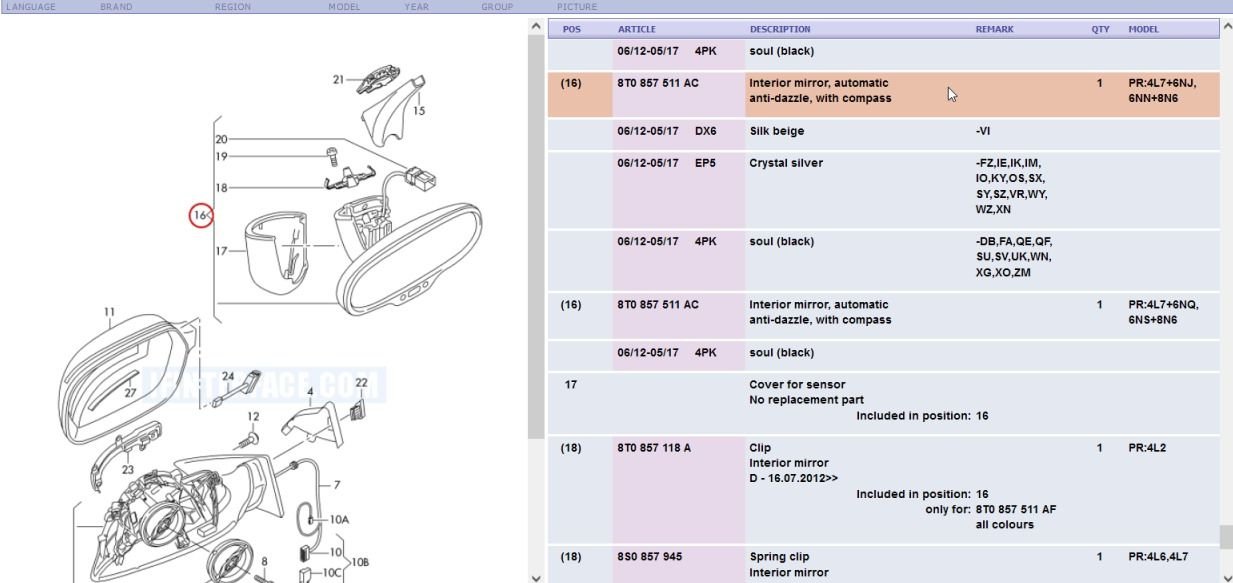Click part number 27 on the mirror glass
1233x583 pixels.
(130, 393)
